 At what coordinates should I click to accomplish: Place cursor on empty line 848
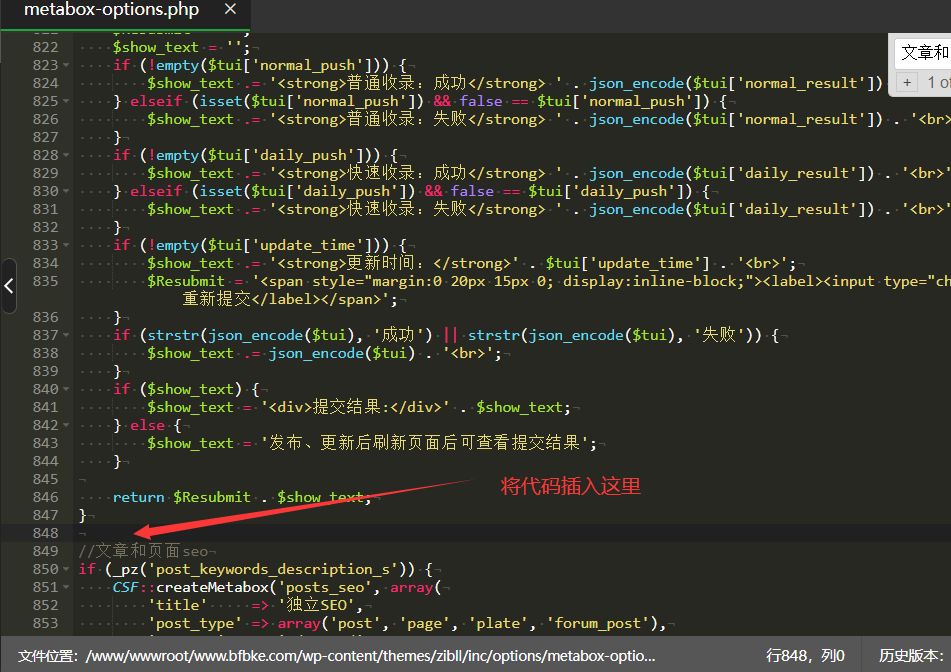tap(300, 533)
